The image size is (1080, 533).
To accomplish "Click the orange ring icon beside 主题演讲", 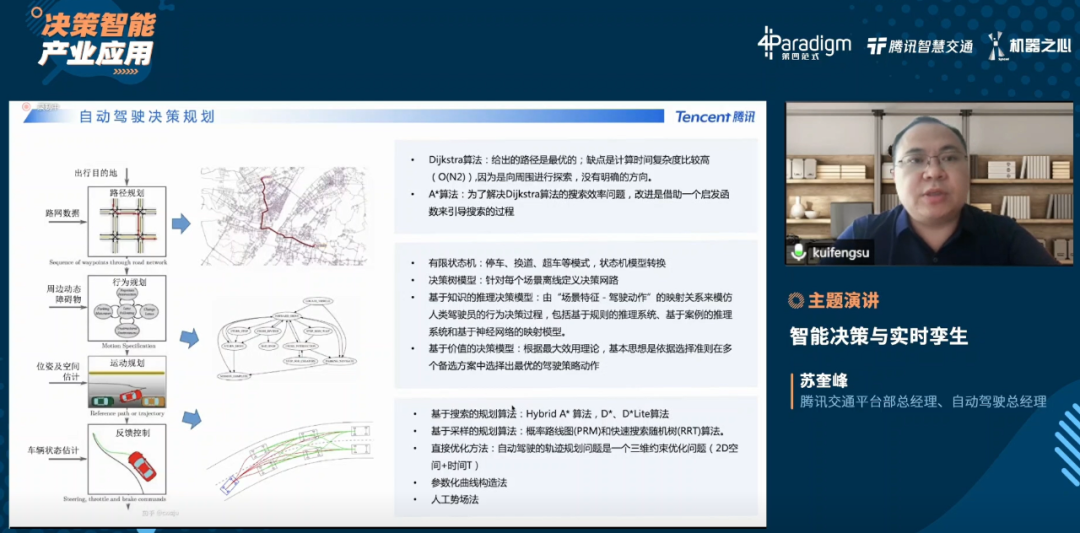I will point(796,300).
